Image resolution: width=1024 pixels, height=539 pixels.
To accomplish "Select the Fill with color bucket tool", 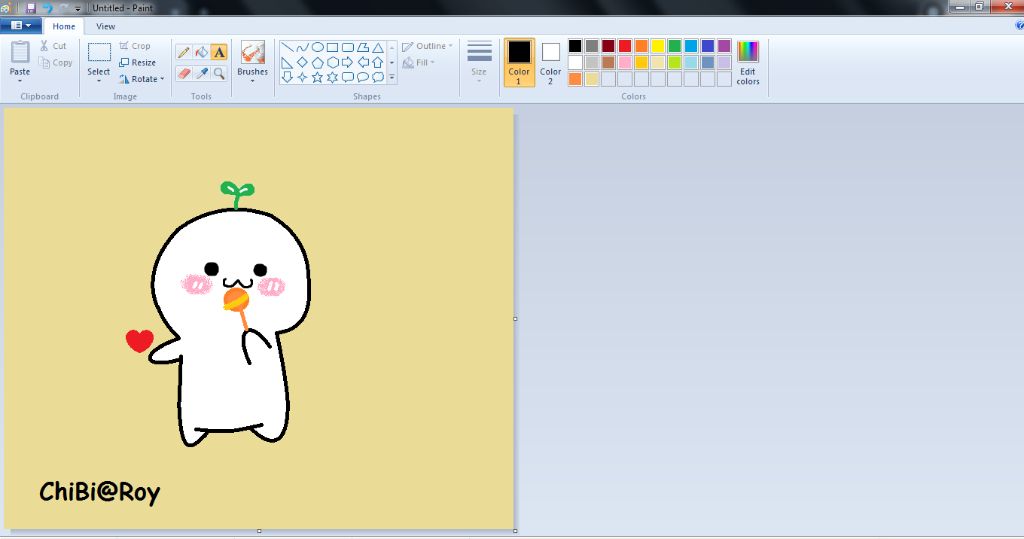I will (201, 52).
